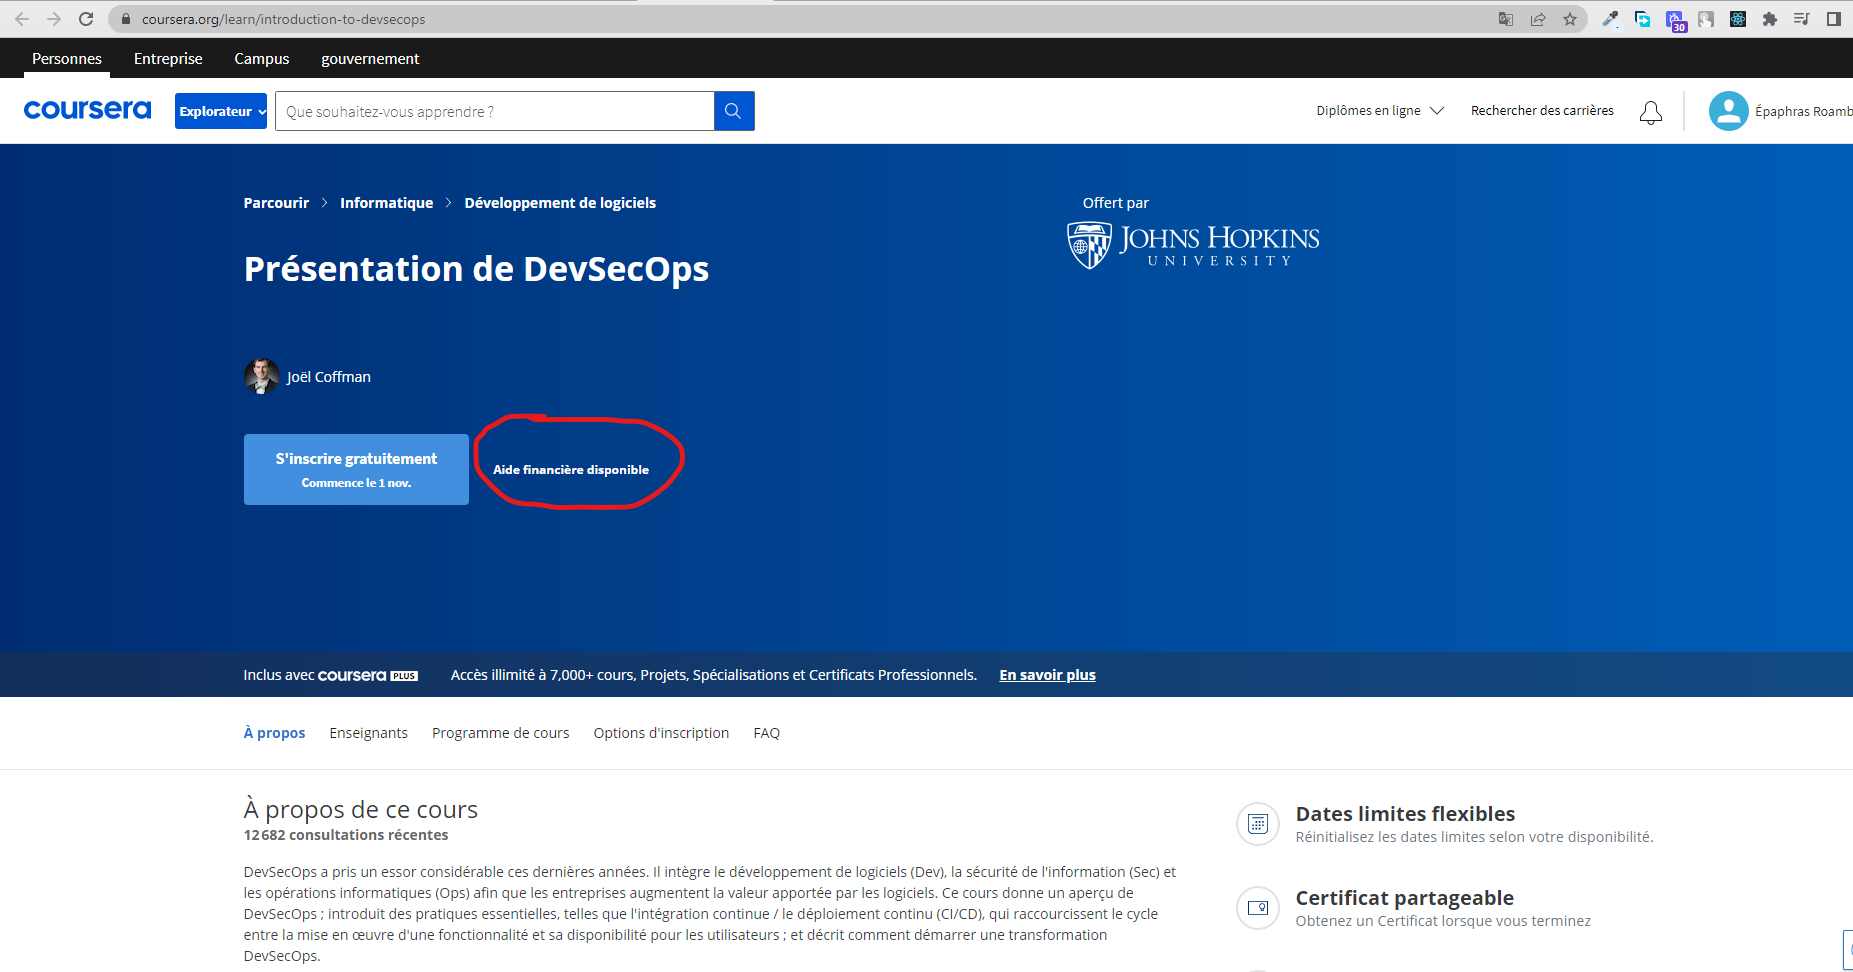This screenshot has width=1853, height=972.
Task: Share this page using the share icon
Action: click(1538, 19)
